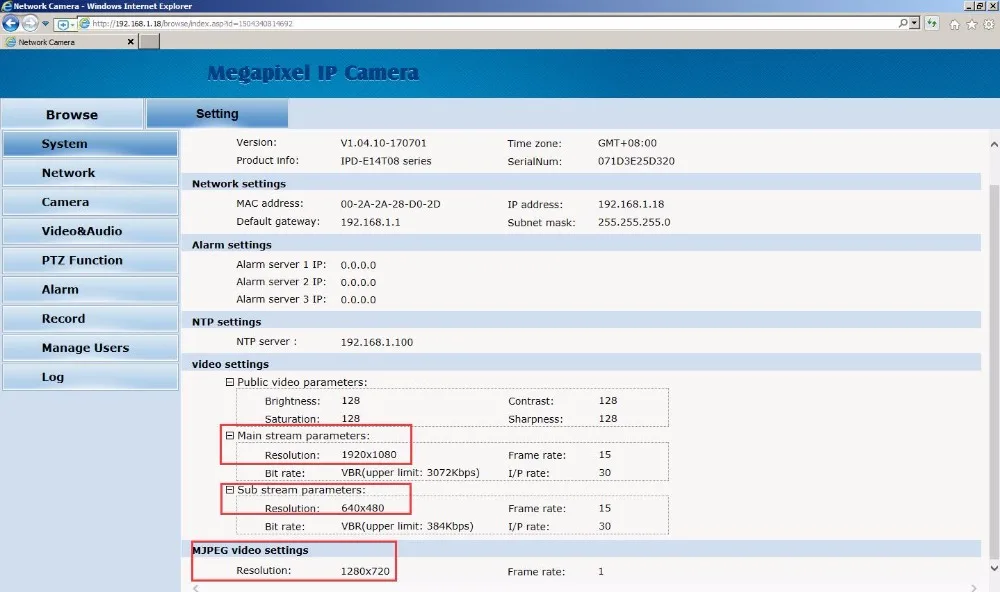Click product info IPD-E14T08 series
The width and height of the screenshot is (1000, 592).
click(x=386, y=161)
